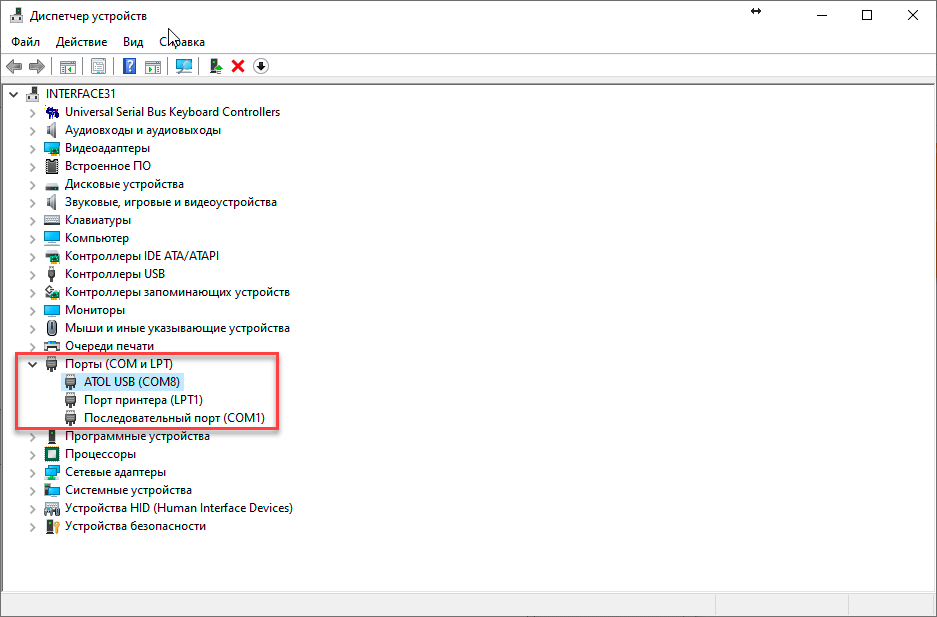Open the Вид menu

click(133, 42)
